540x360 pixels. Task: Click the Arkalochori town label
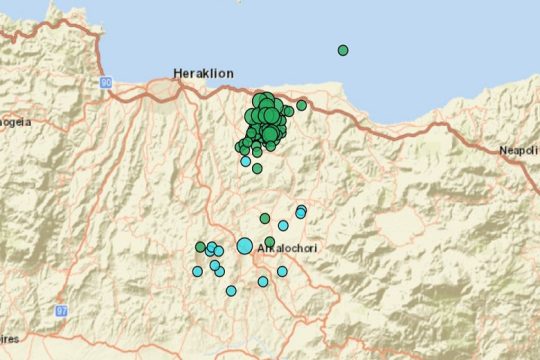tap(287, 248)
